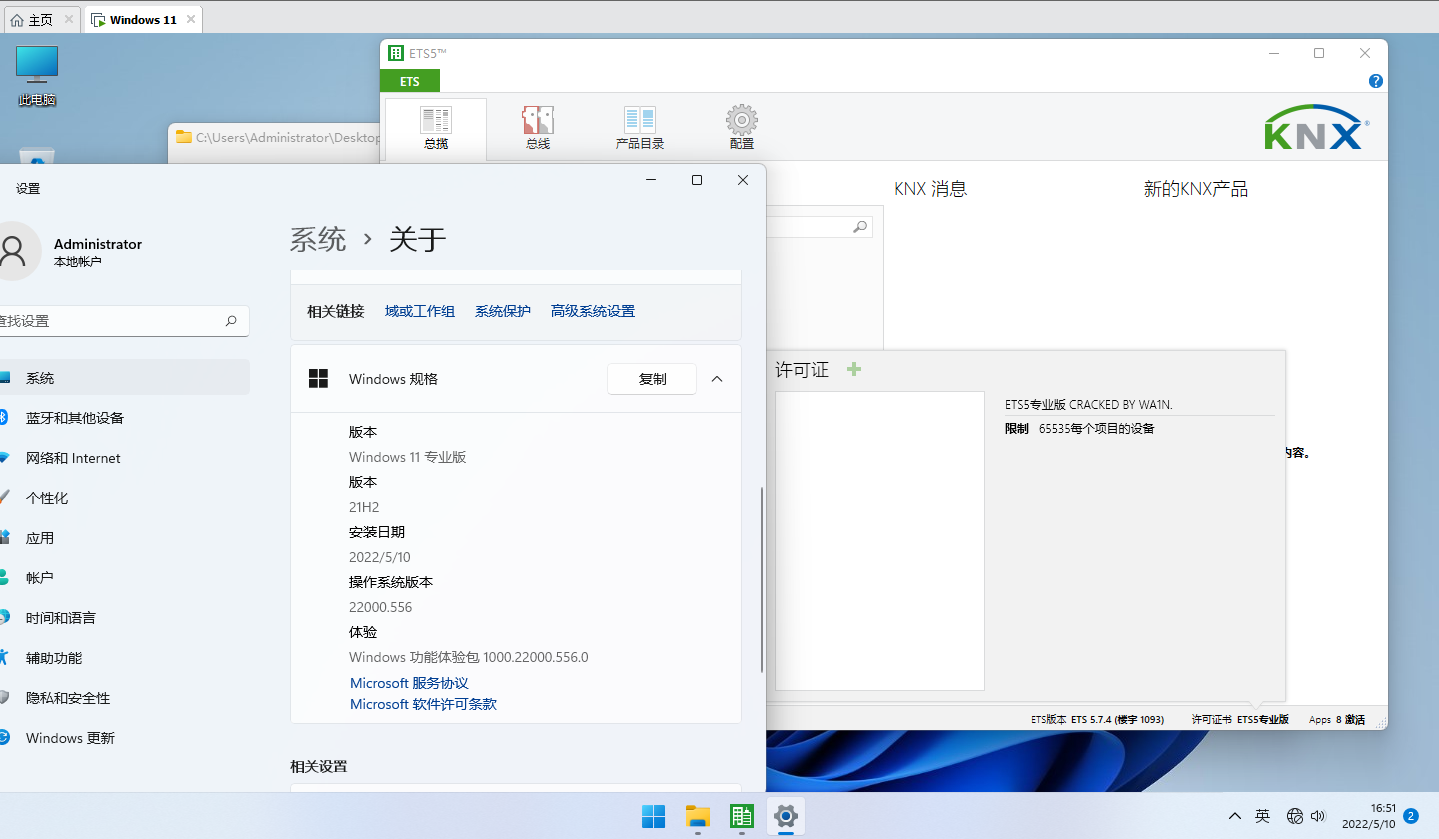The image size is (1439, 839).
Task: Select the 此电脑 desktop icon
Action: 37,76
